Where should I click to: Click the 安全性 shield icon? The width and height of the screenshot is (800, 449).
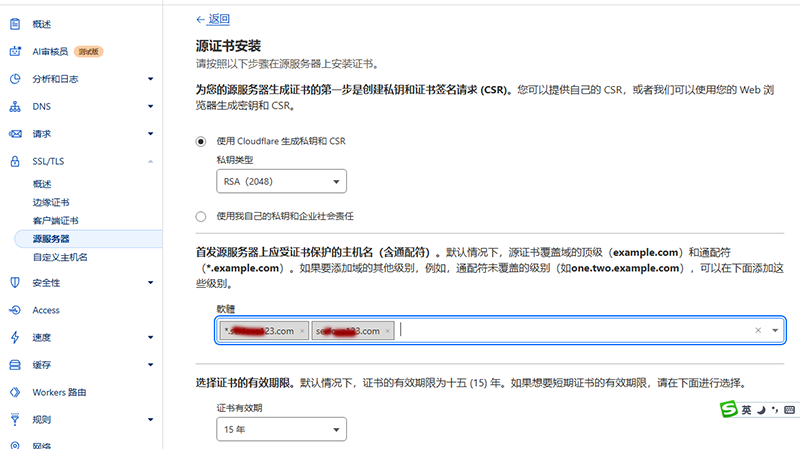coord(15,283)
